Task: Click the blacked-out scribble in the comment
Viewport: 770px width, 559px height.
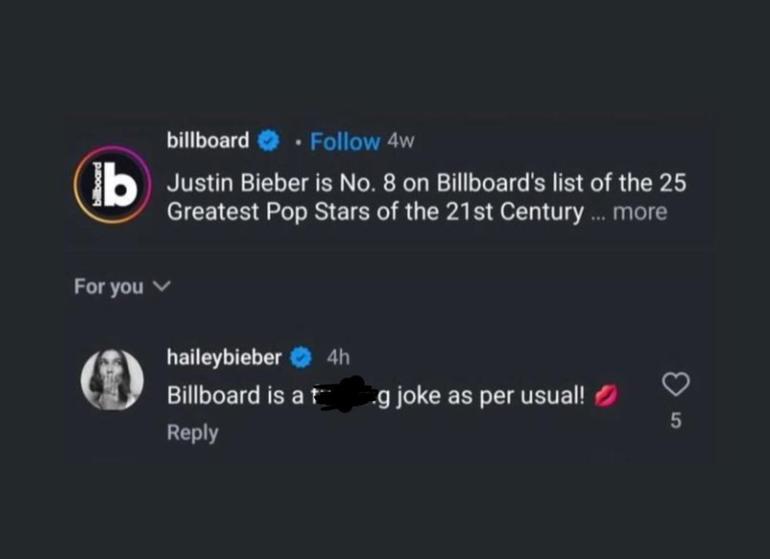Action: pyautogui.click(x=343, y=396)
